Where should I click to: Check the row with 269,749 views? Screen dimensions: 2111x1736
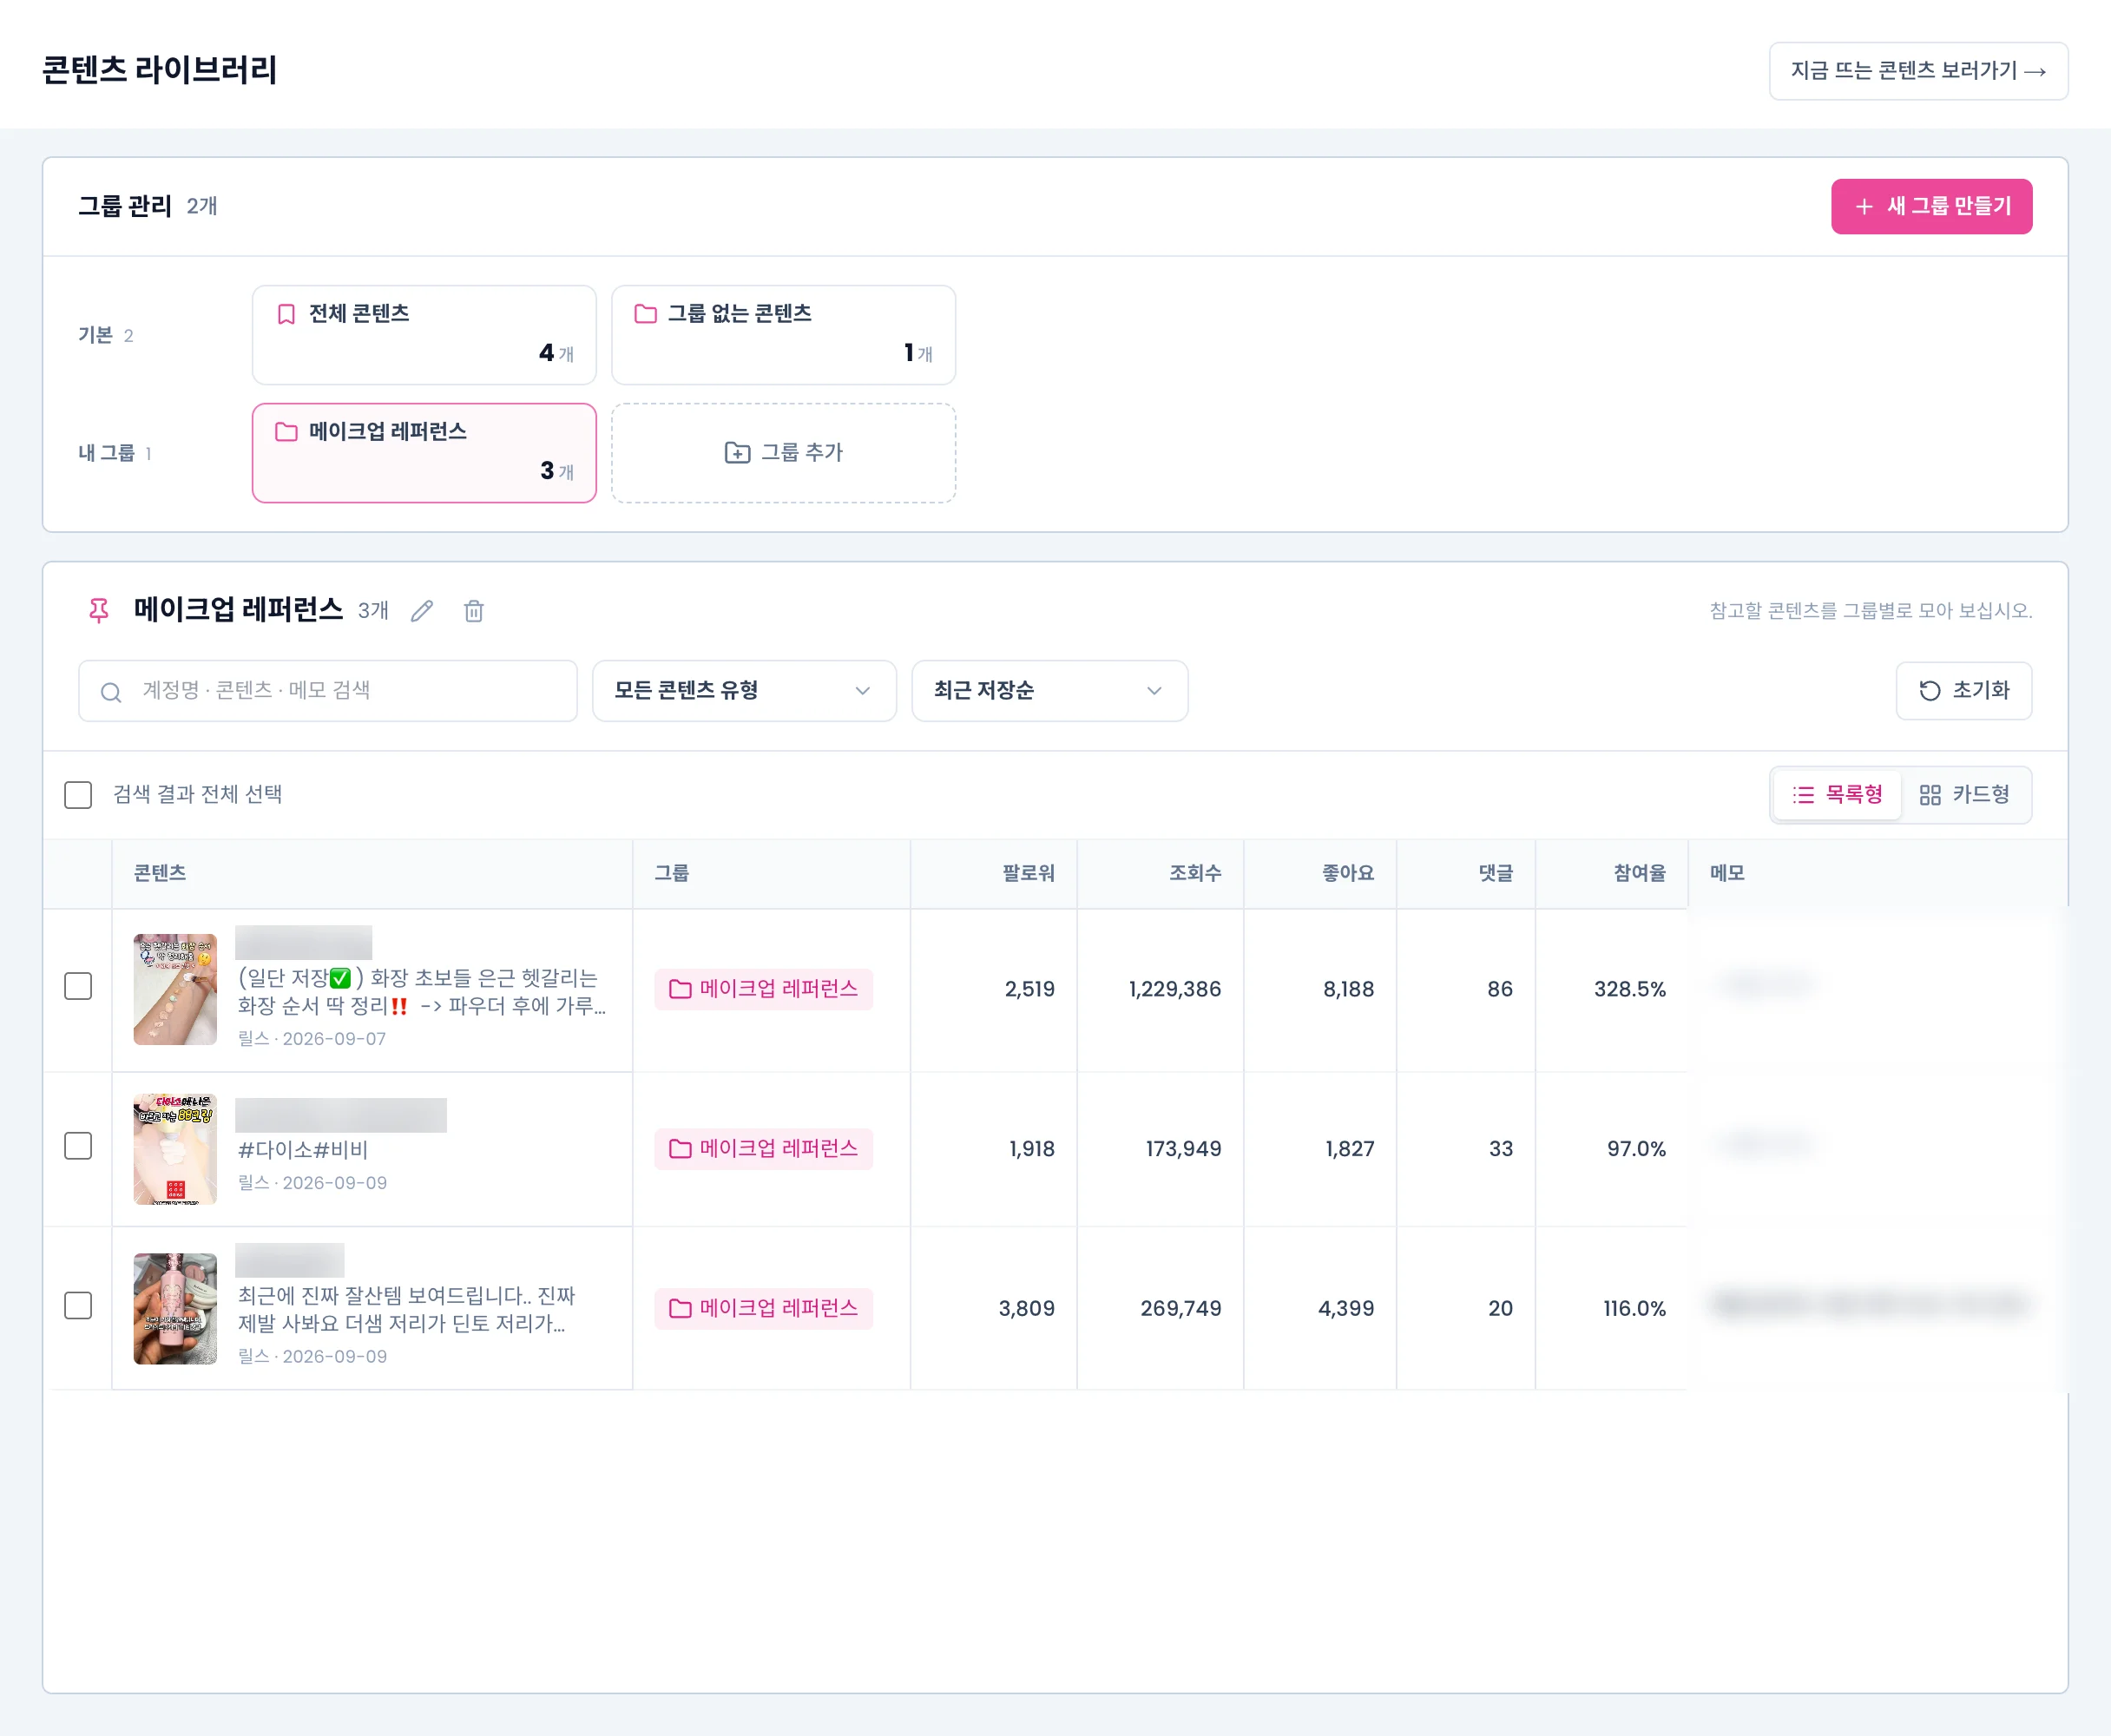78,1306
